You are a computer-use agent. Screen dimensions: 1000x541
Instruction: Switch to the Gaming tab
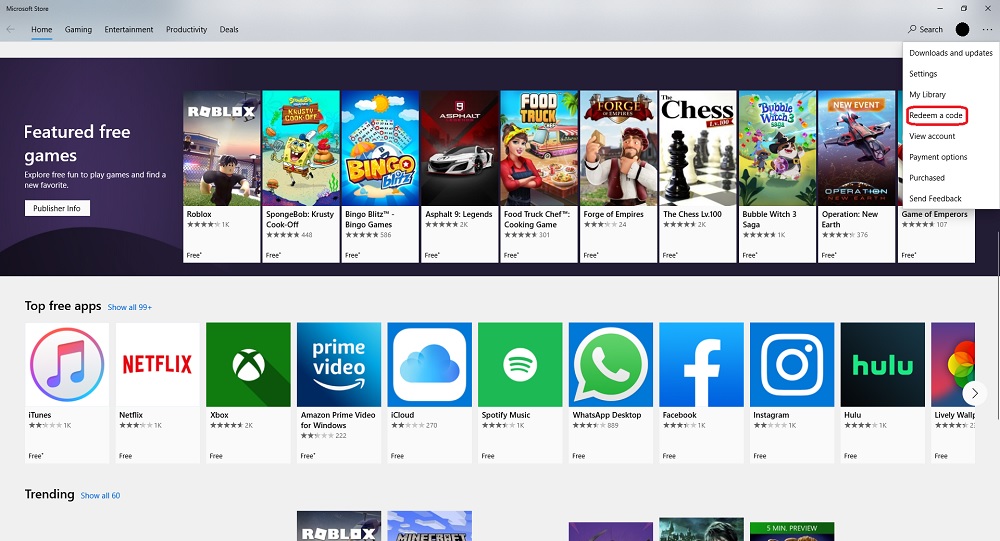[x=78, y=30]
